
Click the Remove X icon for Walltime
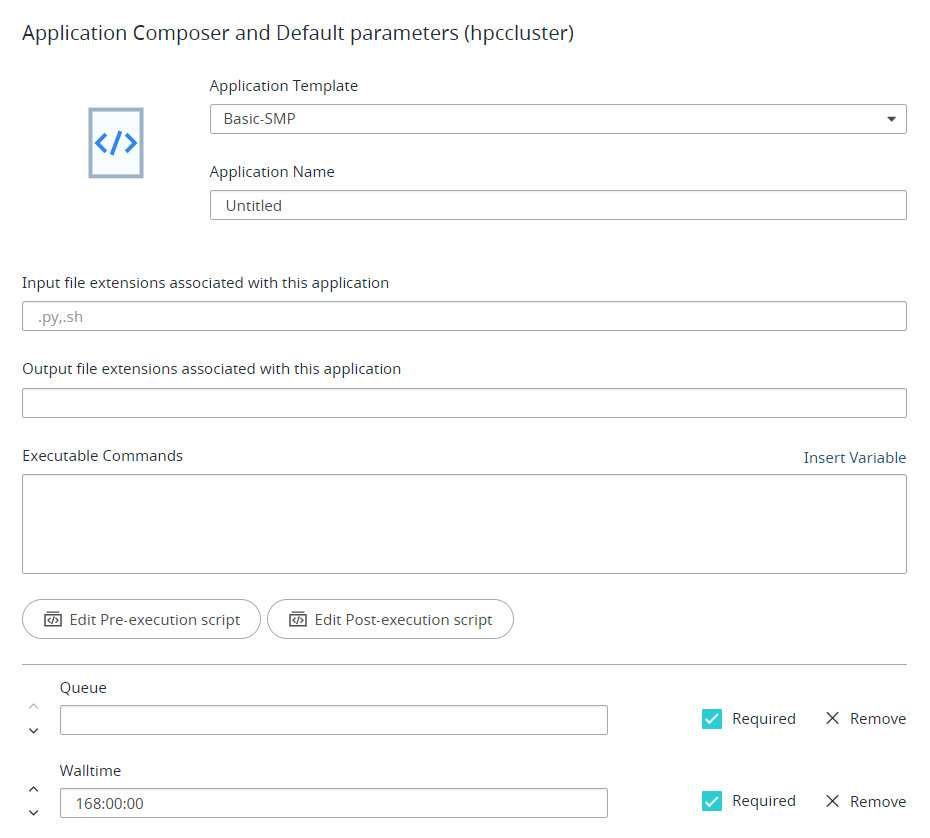[832, 801]
